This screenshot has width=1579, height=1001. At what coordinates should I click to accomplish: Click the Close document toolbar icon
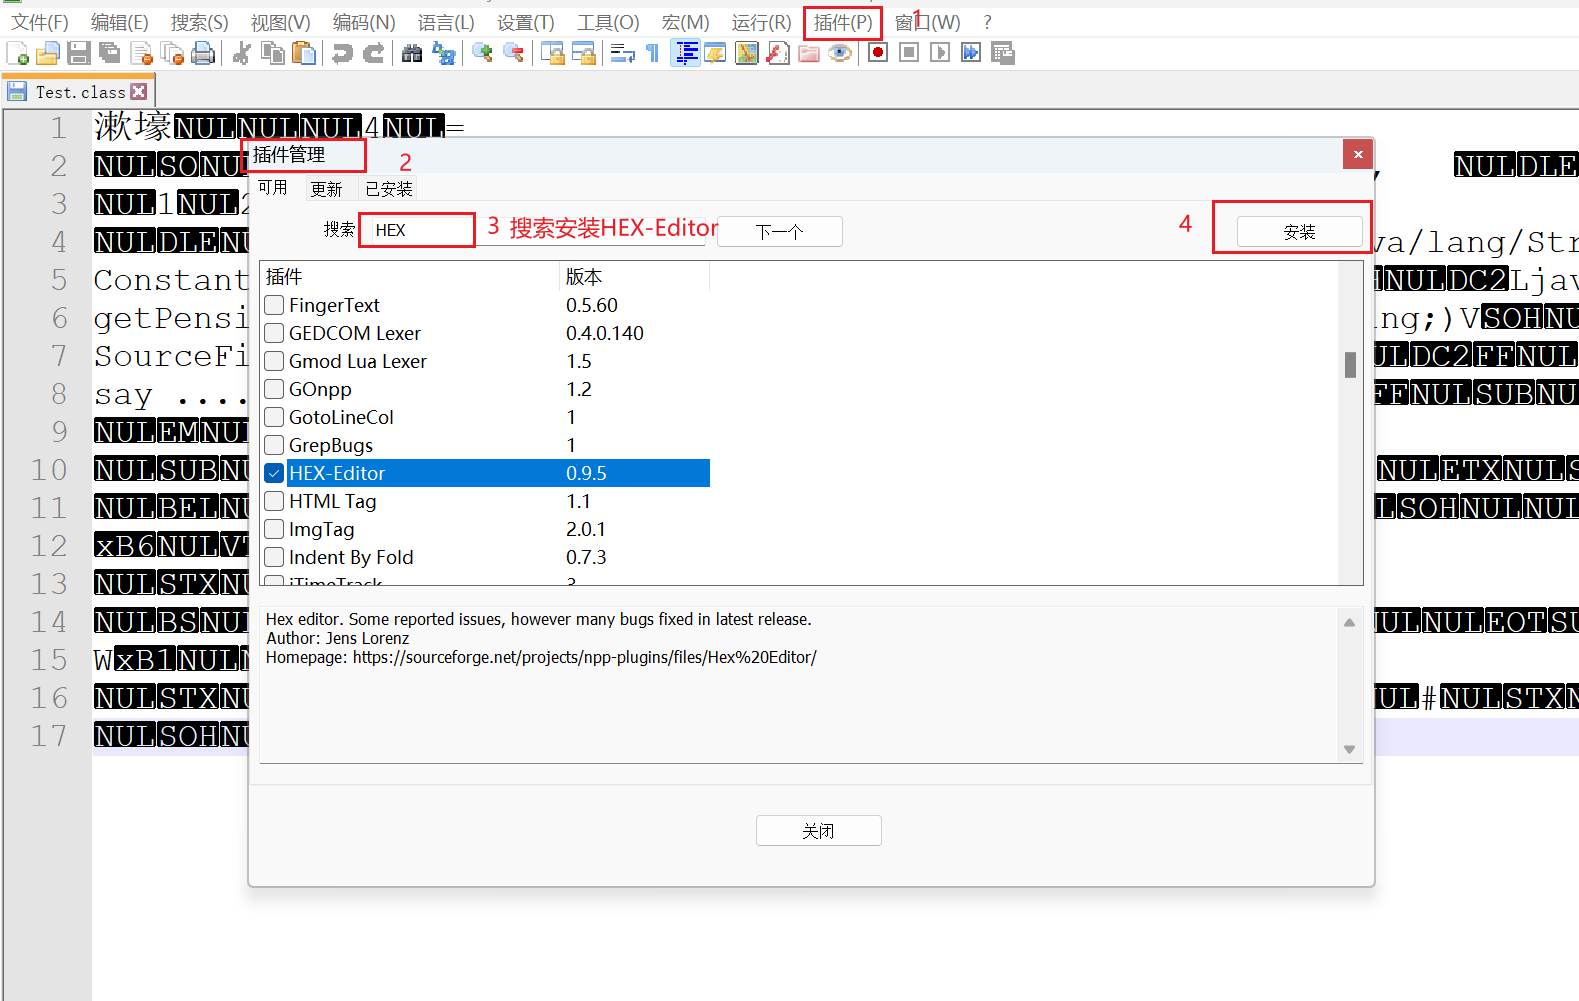141,53
